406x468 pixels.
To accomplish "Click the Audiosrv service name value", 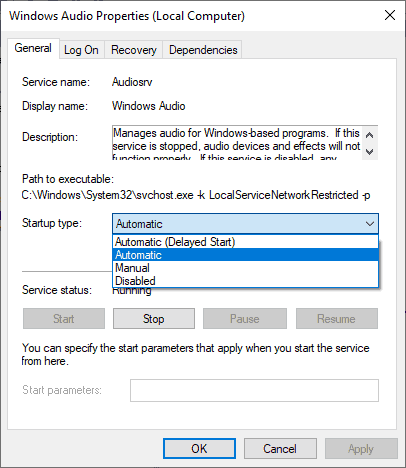I will coord(132,82).
